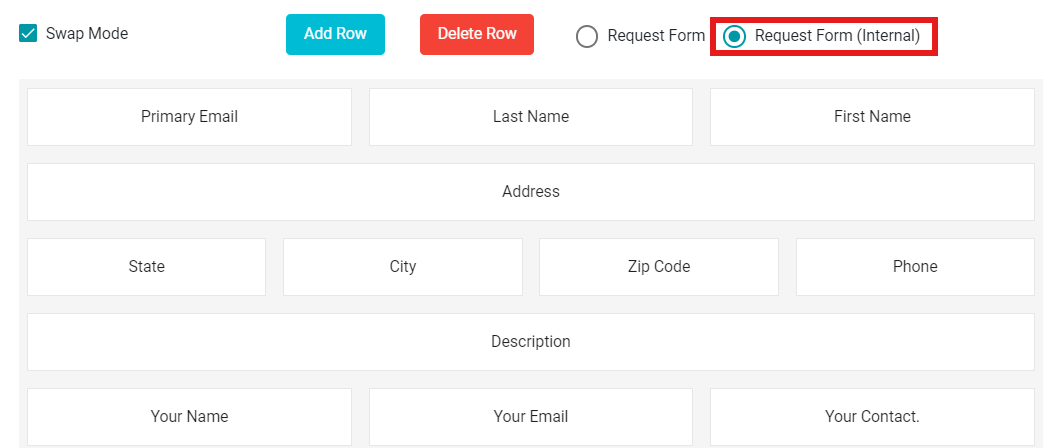1056x448 pixels.
Task: Click the Description field block
Action: click(531, 342)
